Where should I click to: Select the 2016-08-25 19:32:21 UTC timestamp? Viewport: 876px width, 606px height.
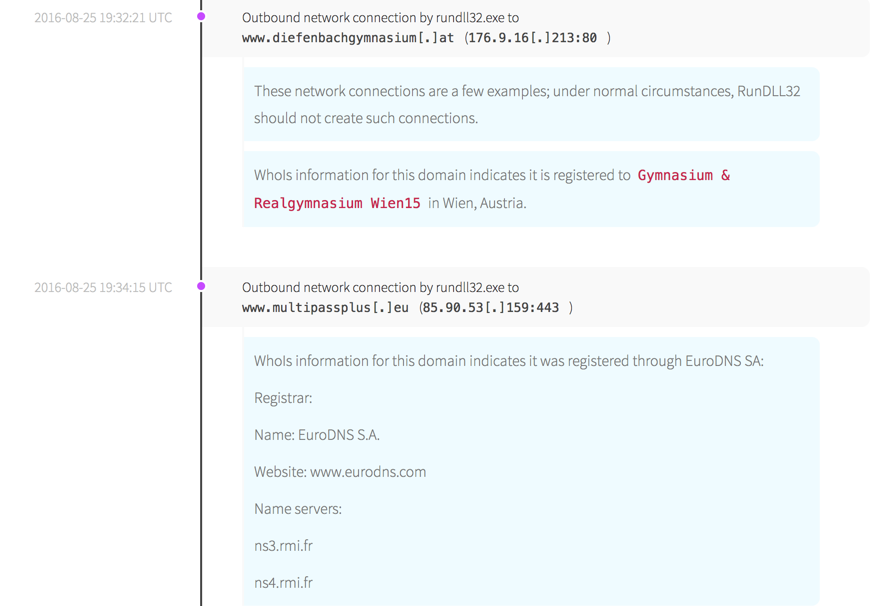point(103,18)
